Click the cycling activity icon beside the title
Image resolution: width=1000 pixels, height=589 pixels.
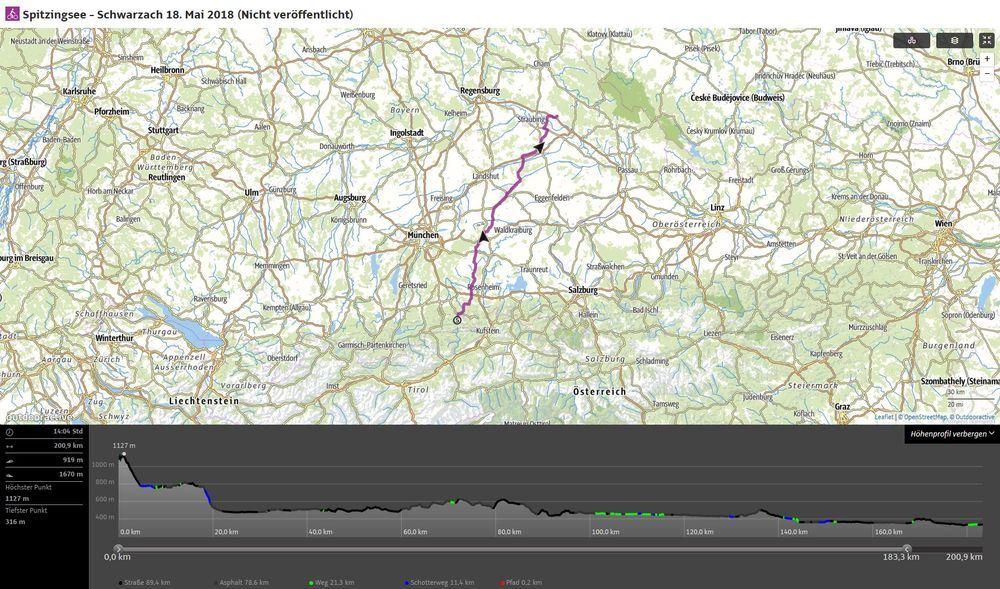(12, 13)
